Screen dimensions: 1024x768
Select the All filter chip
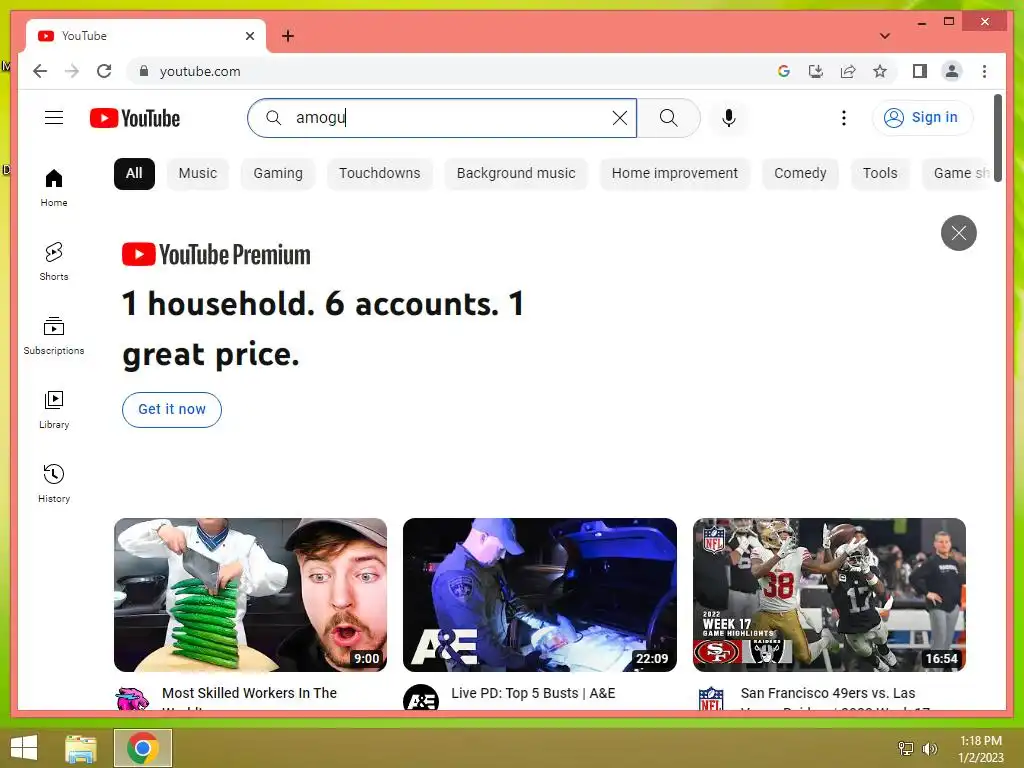coord(134,174)
